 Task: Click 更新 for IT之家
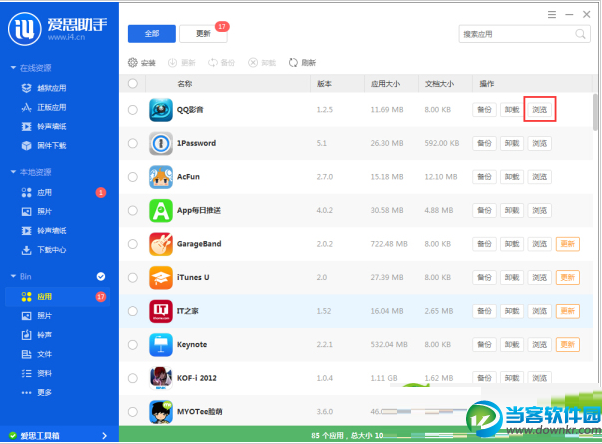coord(567,311)
